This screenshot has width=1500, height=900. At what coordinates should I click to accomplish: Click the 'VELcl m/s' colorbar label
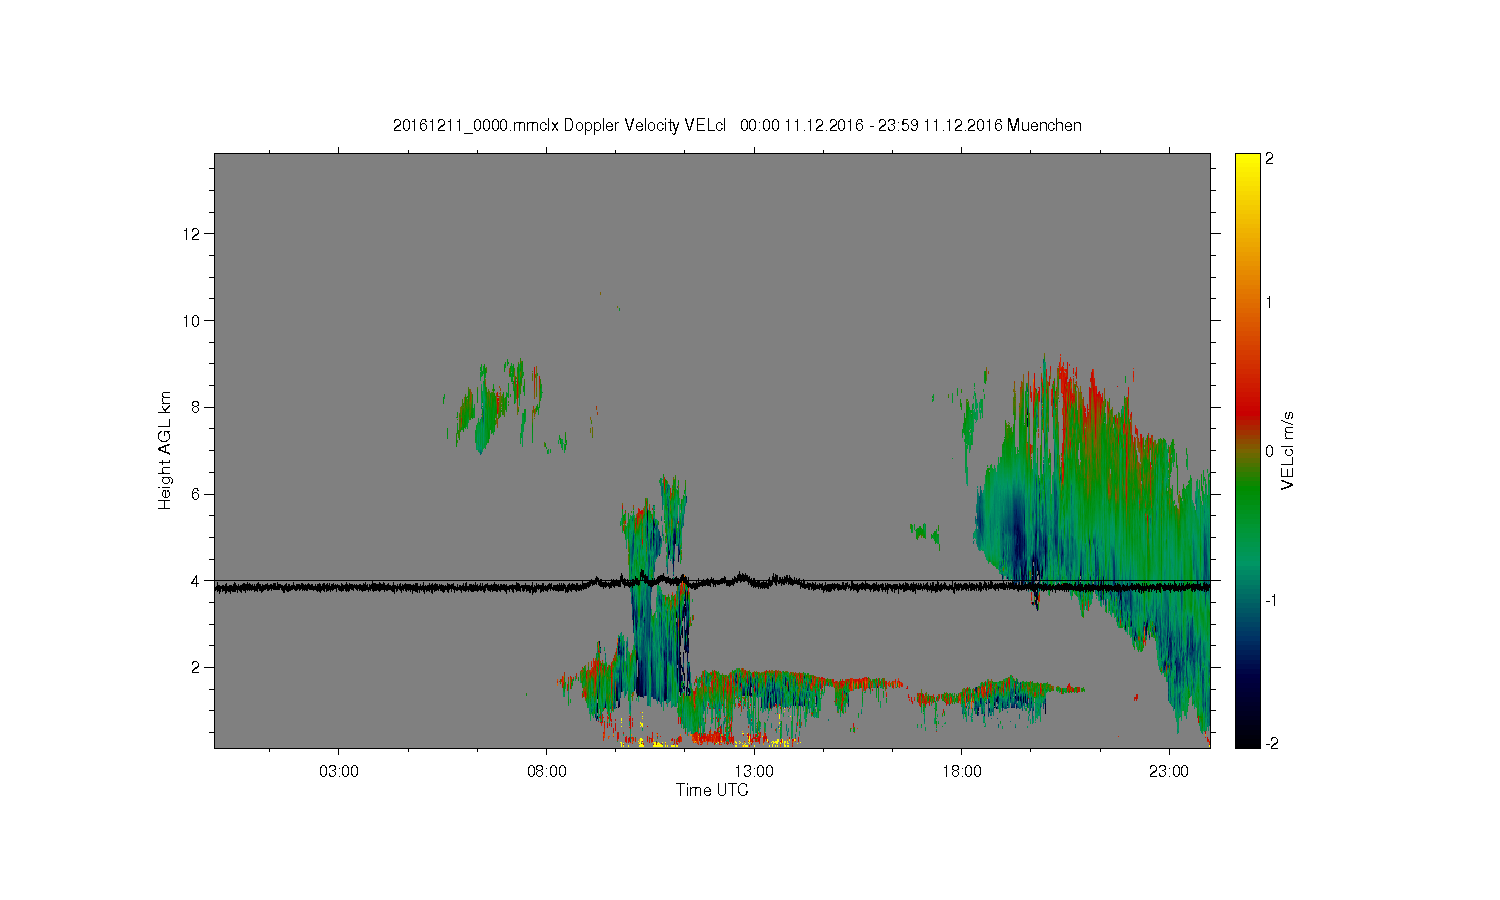tap(1288, 450)
